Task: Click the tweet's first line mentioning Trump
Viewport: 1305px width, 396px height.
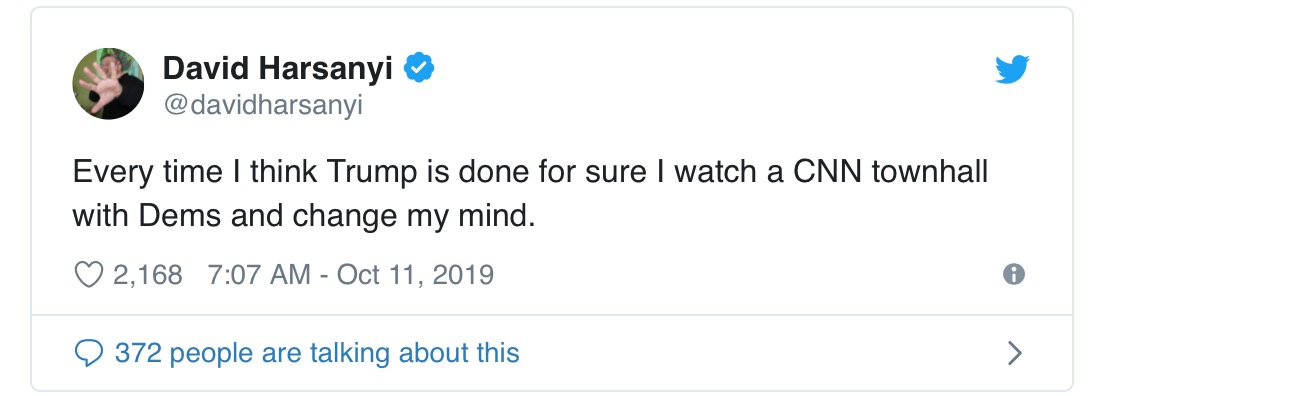Action: coord(530,173)
